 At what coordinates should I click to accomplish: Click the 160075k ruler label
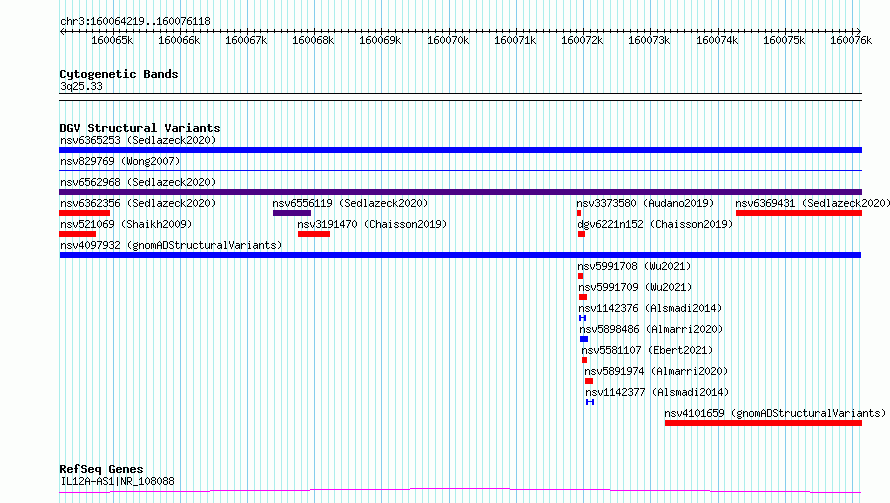point(784,40)
